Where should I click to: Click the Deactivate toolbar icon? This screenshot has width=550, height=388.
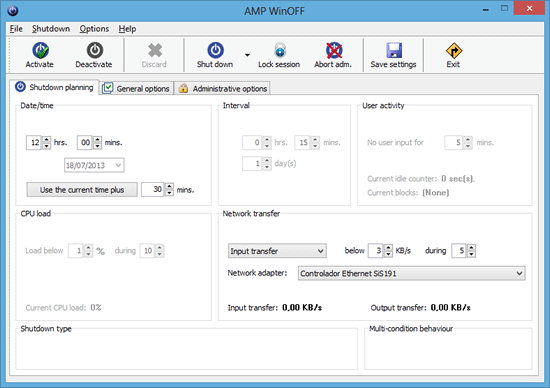95,51
